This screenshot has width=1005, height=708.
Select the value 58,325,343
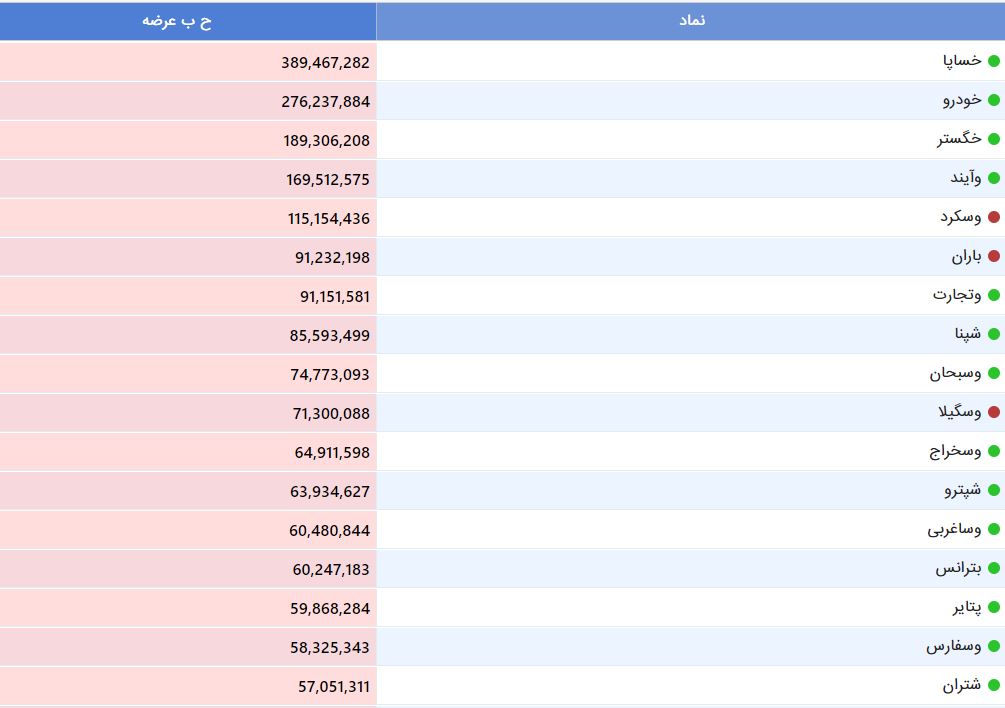330,648
